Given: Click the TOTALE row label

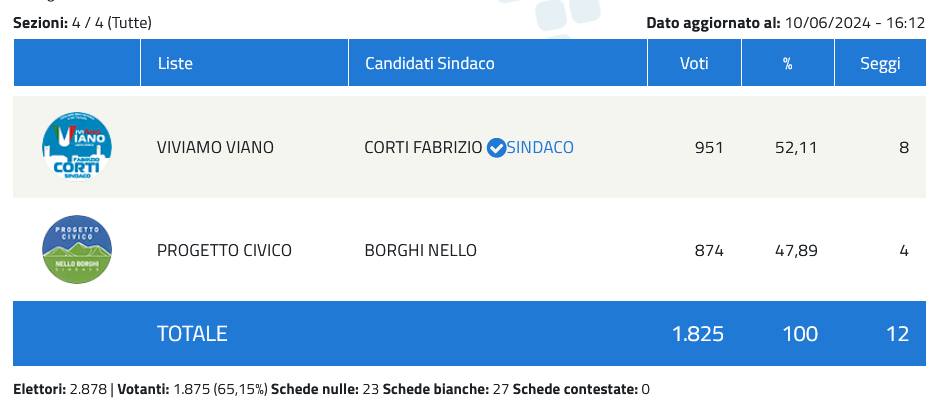Looking at the screenshot, I should (192, 333).
